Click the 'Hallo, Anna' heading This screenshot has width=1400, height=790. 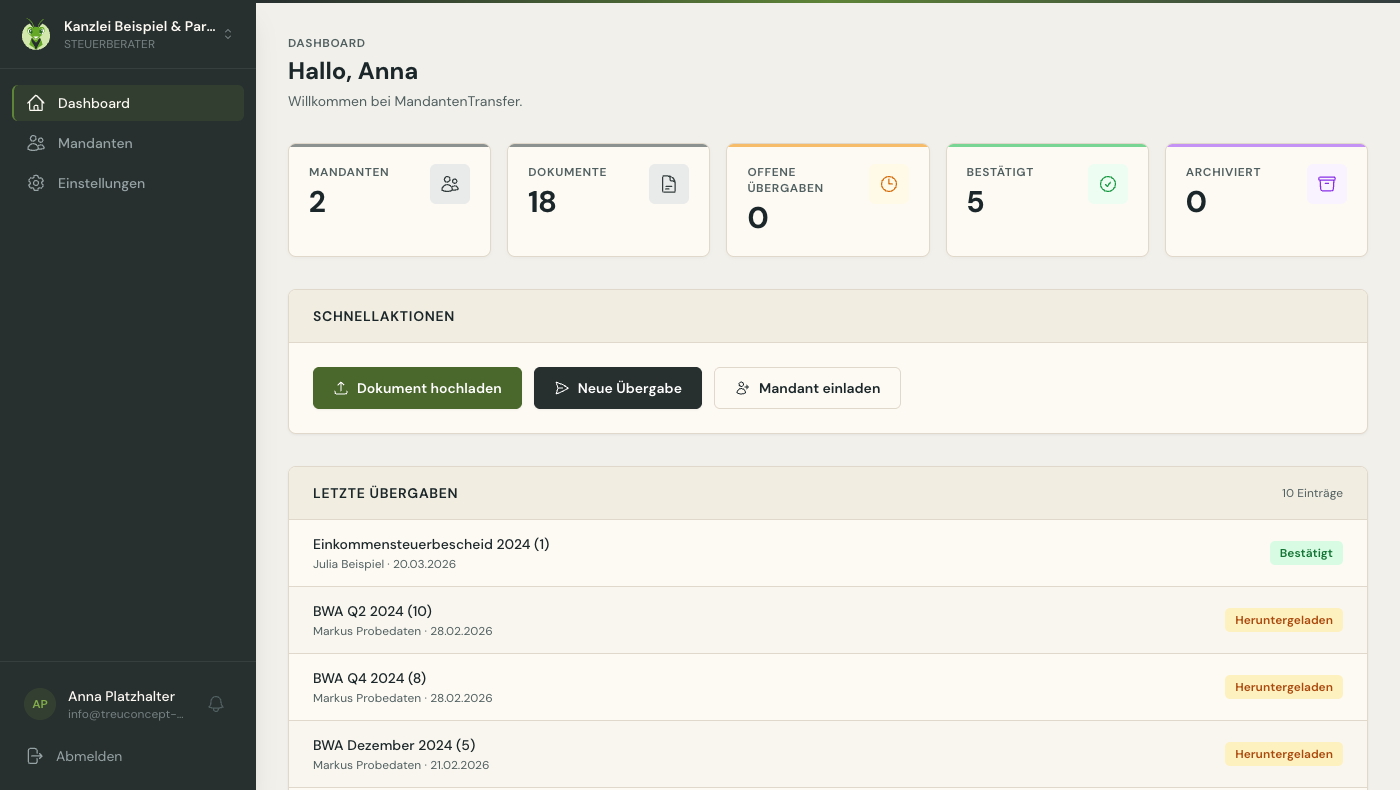click(353, 71)
